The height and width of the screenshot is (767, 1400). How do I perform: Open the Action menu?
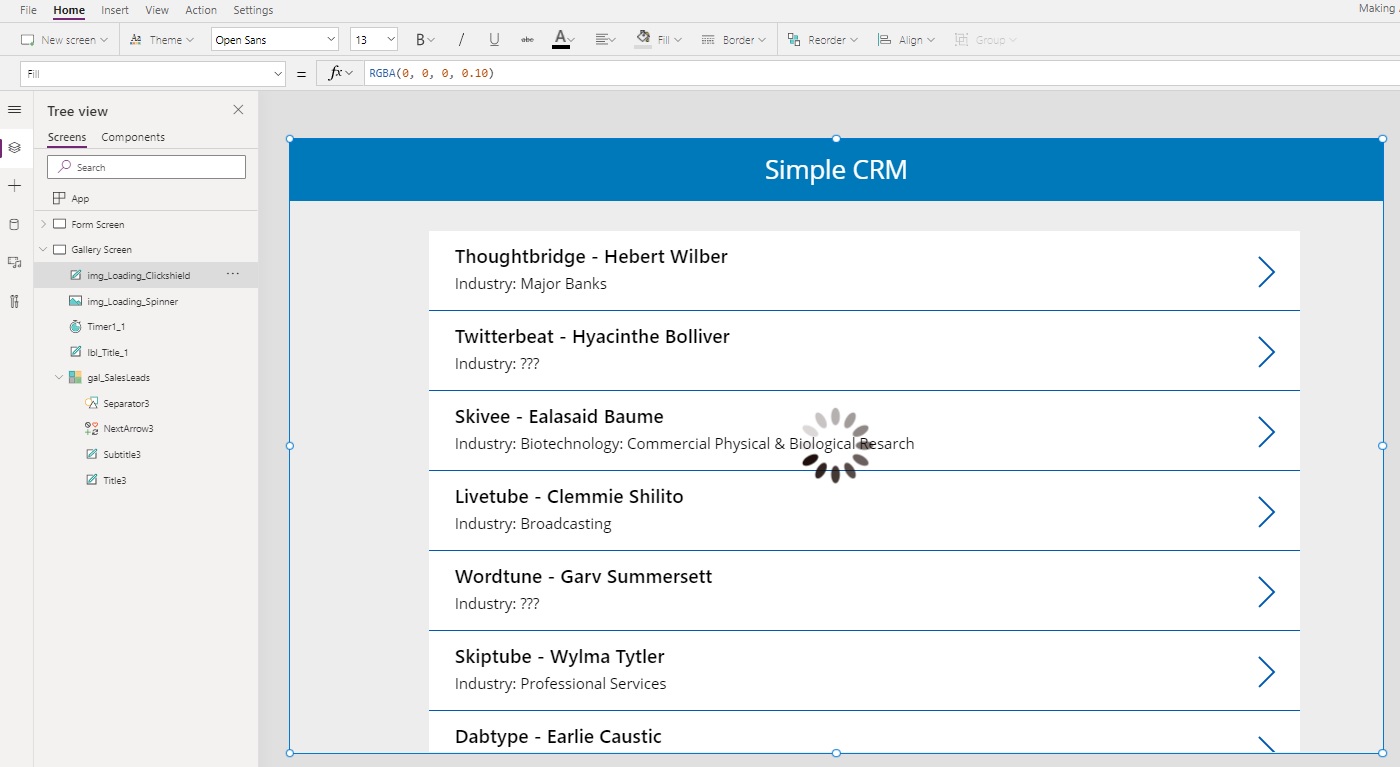201,10
